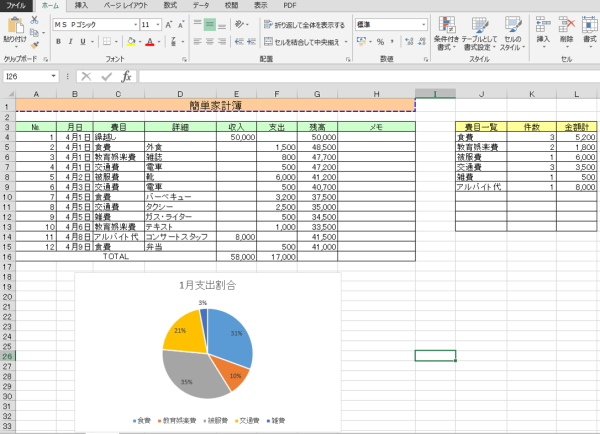Click the increase indent icon
This screenshot has width=600, height=434.
point(251,42)
